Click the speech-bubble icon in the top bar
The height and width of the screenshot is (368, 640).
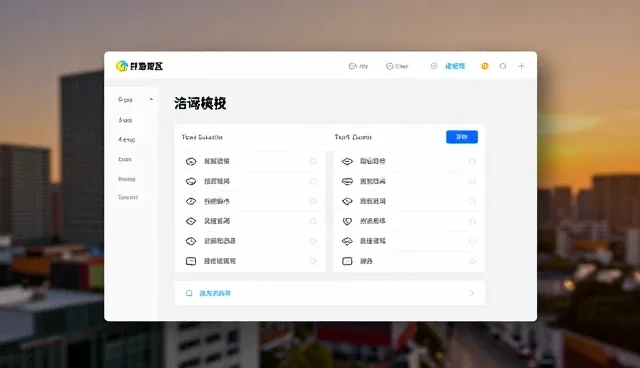coord(352,66)
